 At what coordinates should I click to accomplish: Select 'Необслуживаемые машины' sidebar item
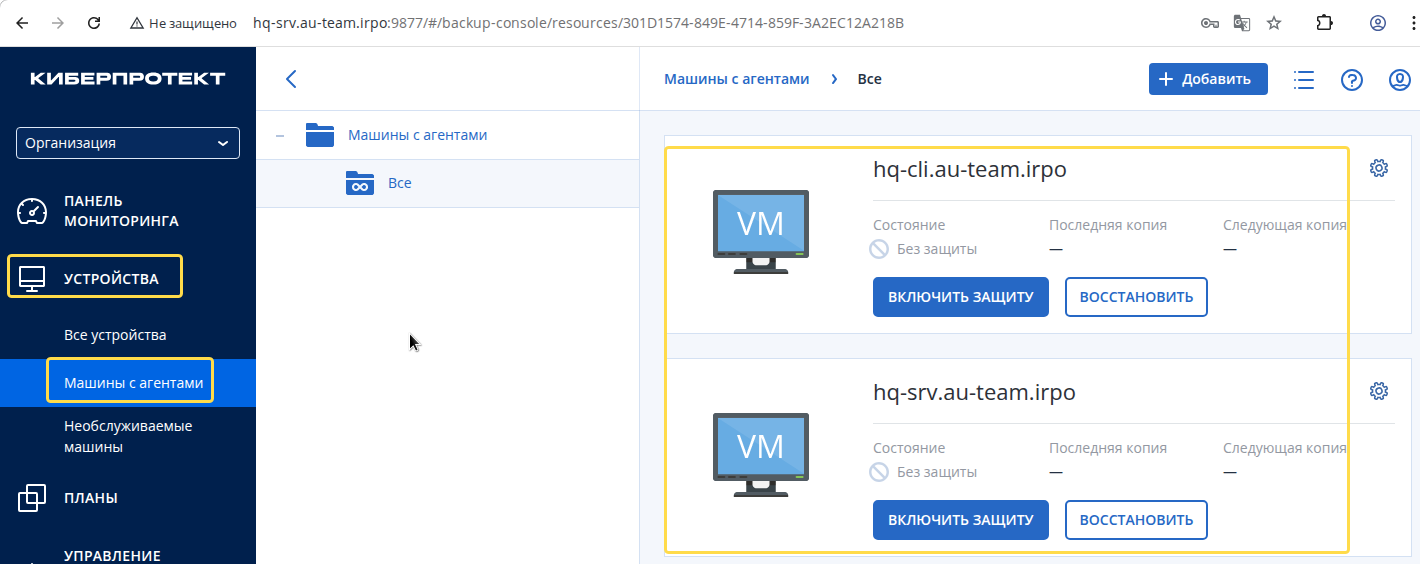128,436
